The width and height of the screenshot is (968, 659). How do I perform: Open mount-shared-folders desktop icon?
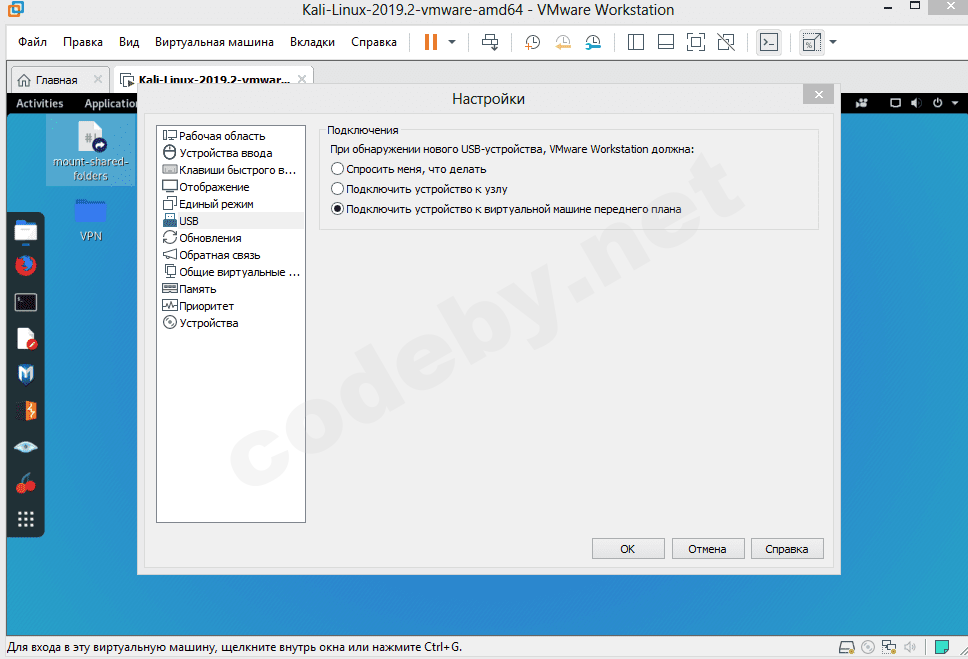coord(91,151)
